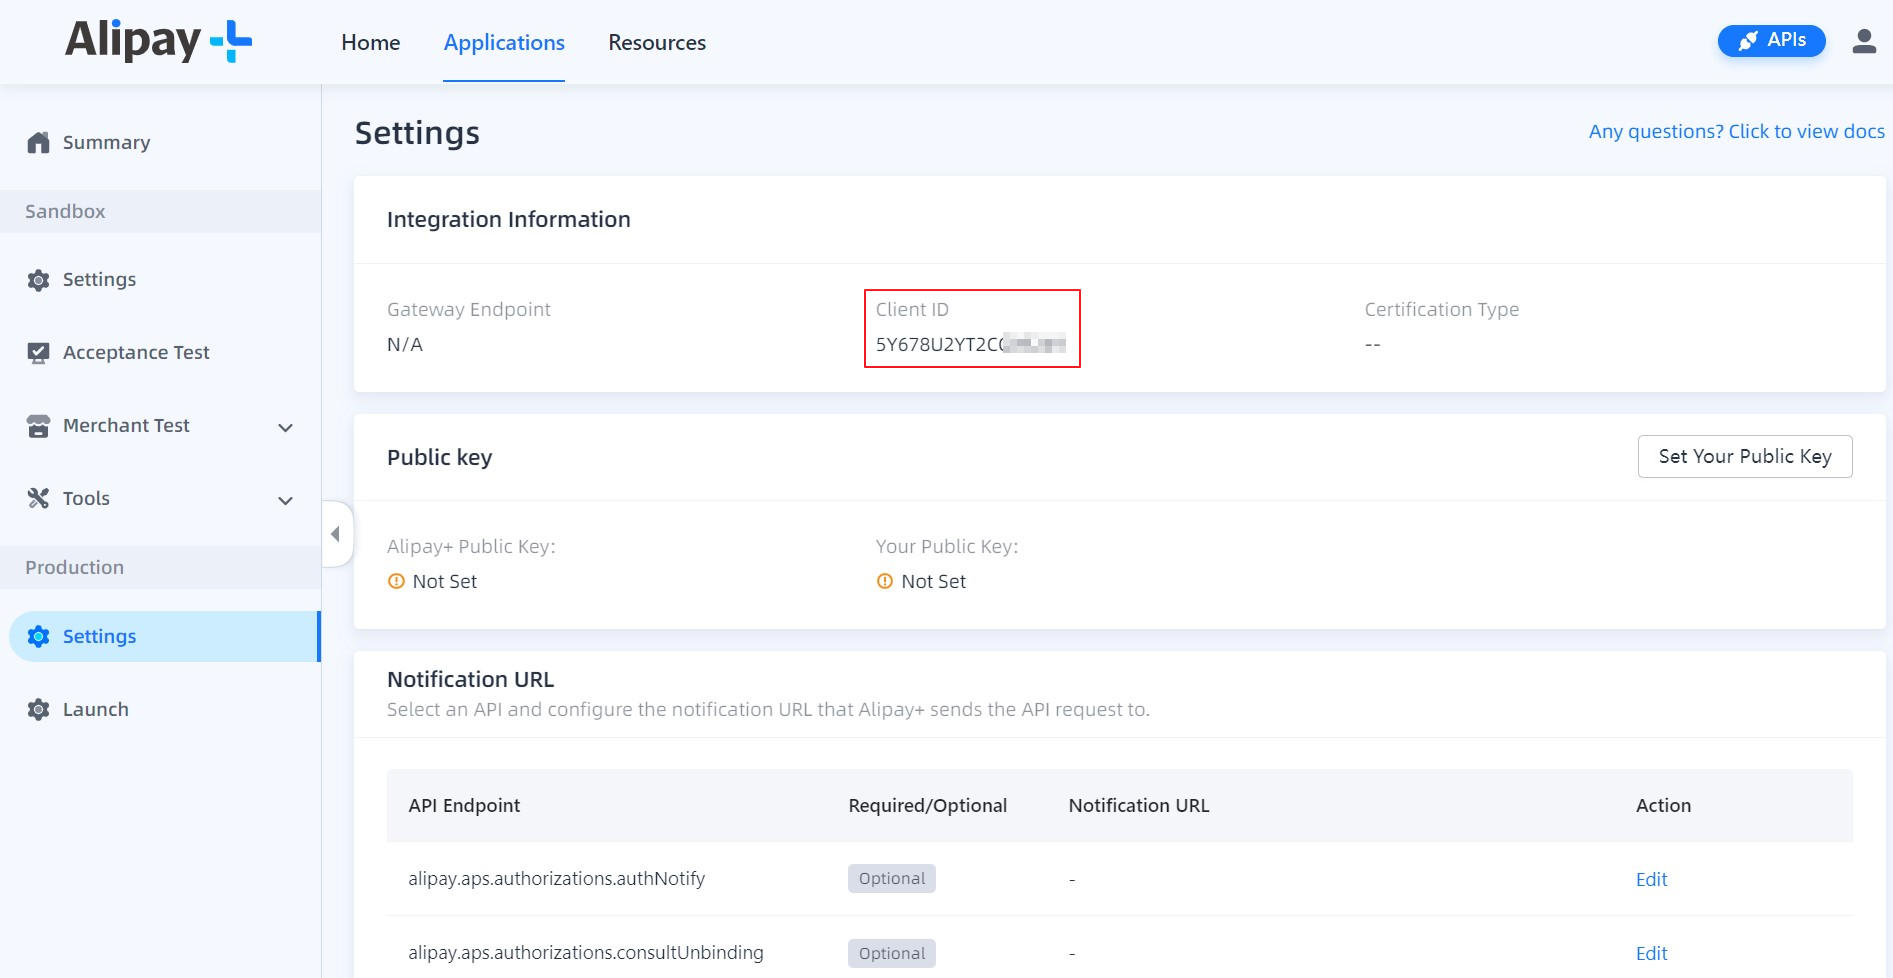1893x978 pixels.
Task: Edit the alipay.aps.authorizations.authNotify notification URL
Action: point(1651,879)
